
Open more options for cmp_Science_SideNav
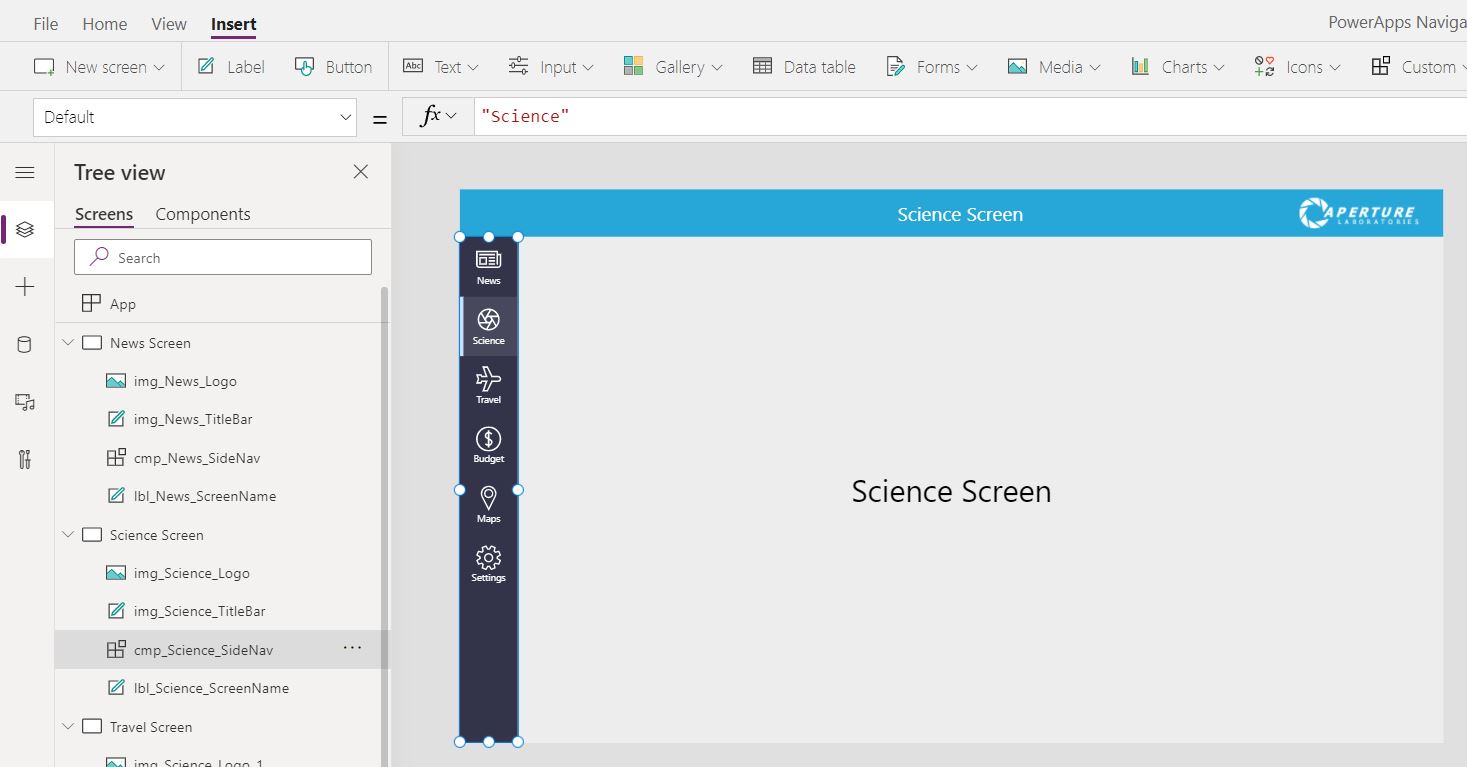pos(352,648)
